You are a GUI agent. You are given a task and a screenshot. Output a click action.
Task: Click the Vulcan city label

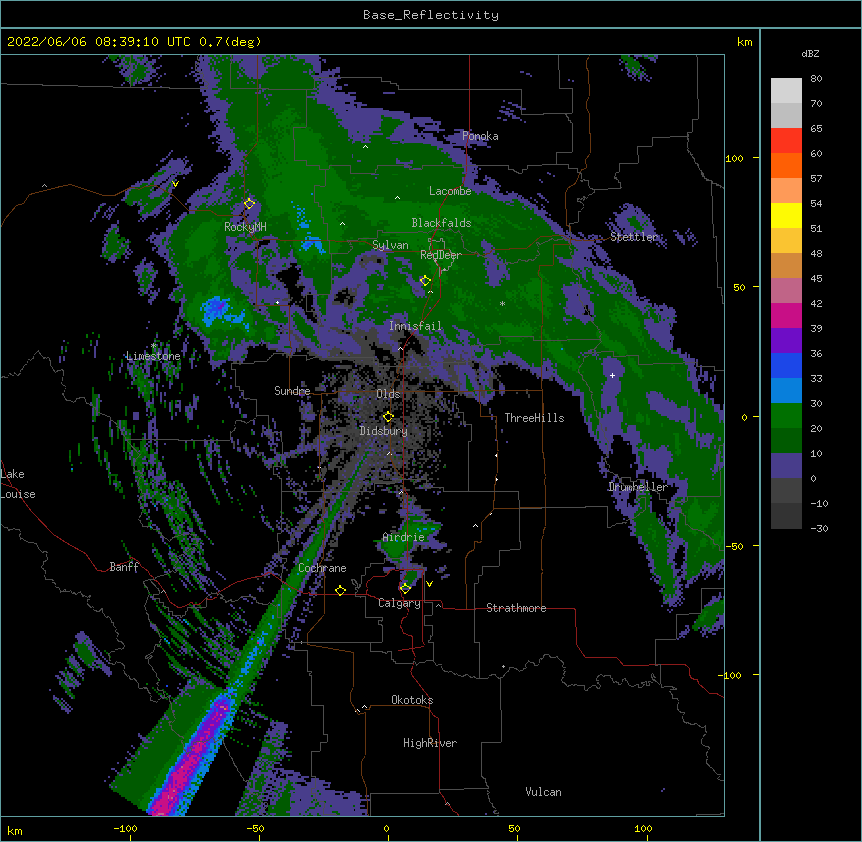(543, 792)
